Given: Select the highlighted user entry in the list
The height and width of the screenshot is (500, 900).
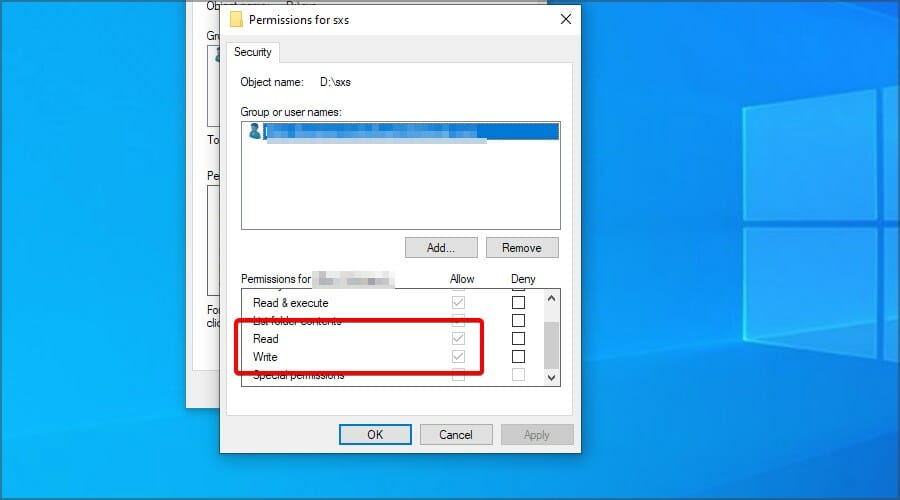Looking at the screenshot, I should coord(401,131).
